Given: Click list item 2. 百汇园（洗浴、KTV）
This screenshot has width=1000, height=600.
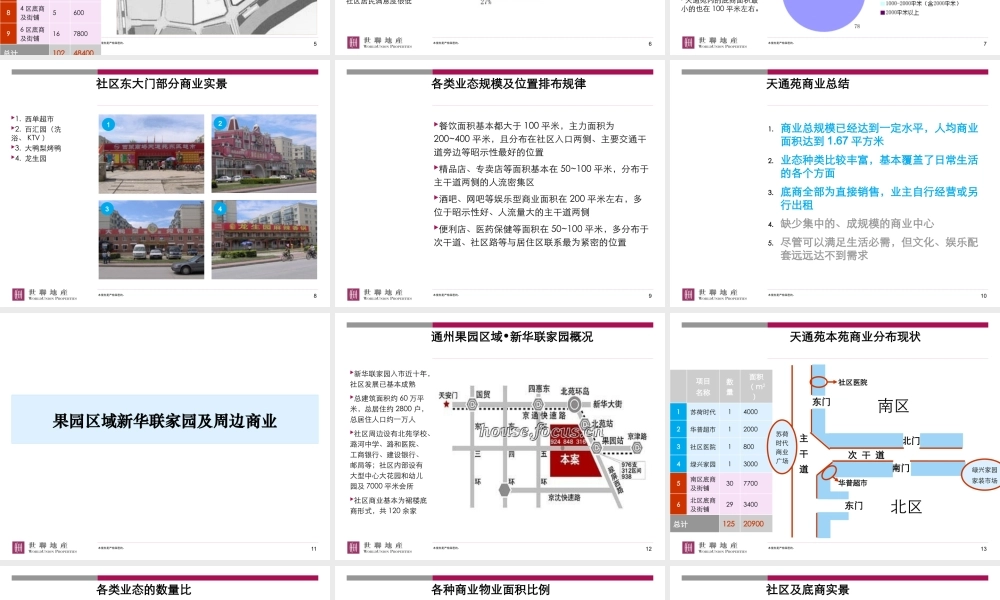Looking at the screenshot, I should 36,133.
